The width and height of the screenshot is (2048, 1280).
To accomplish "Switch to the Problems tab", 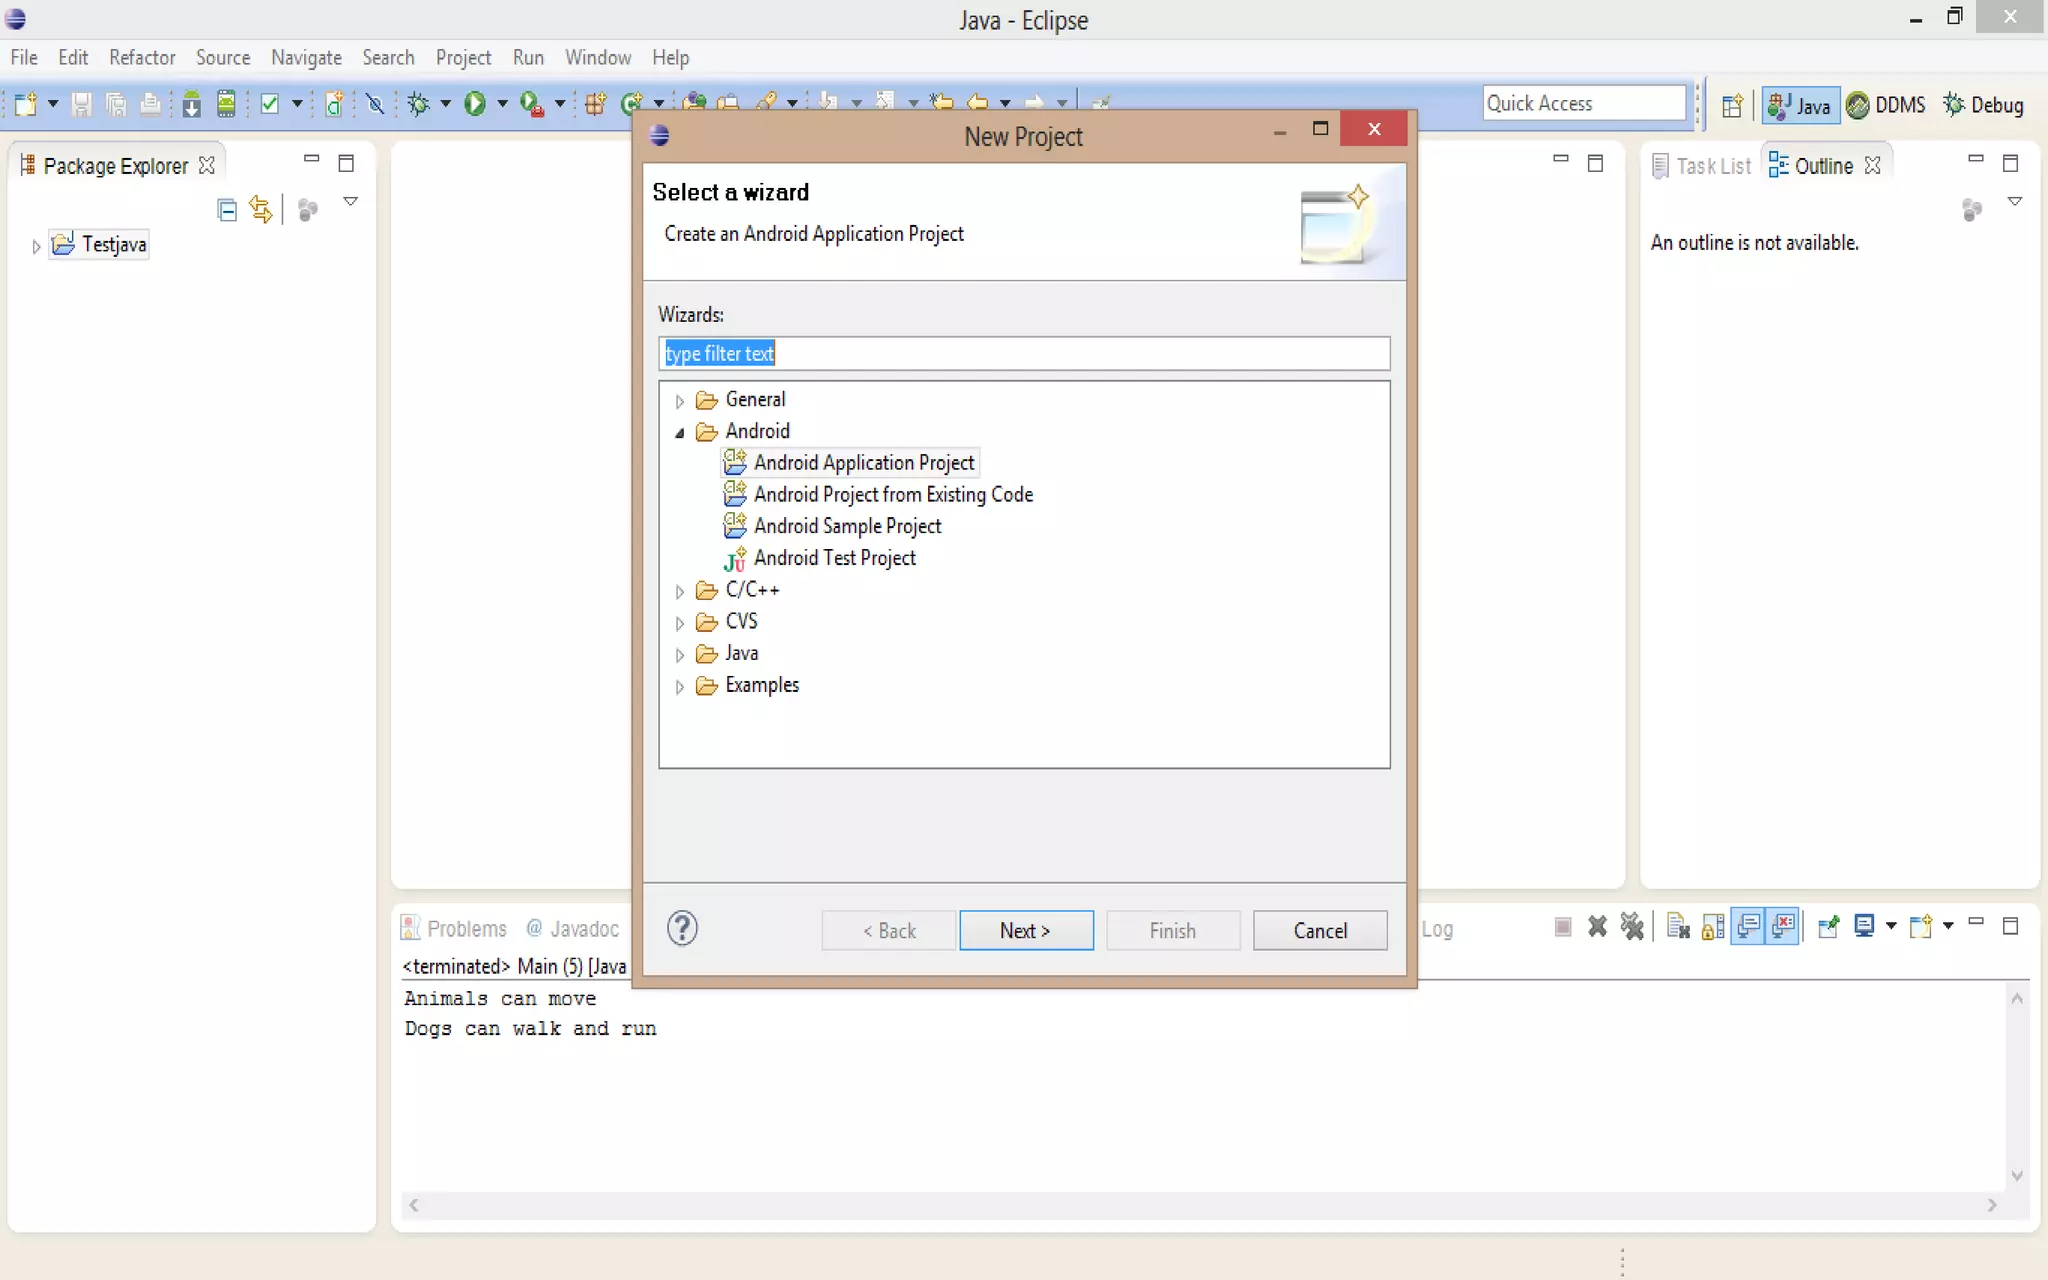I will coord(454,929).
